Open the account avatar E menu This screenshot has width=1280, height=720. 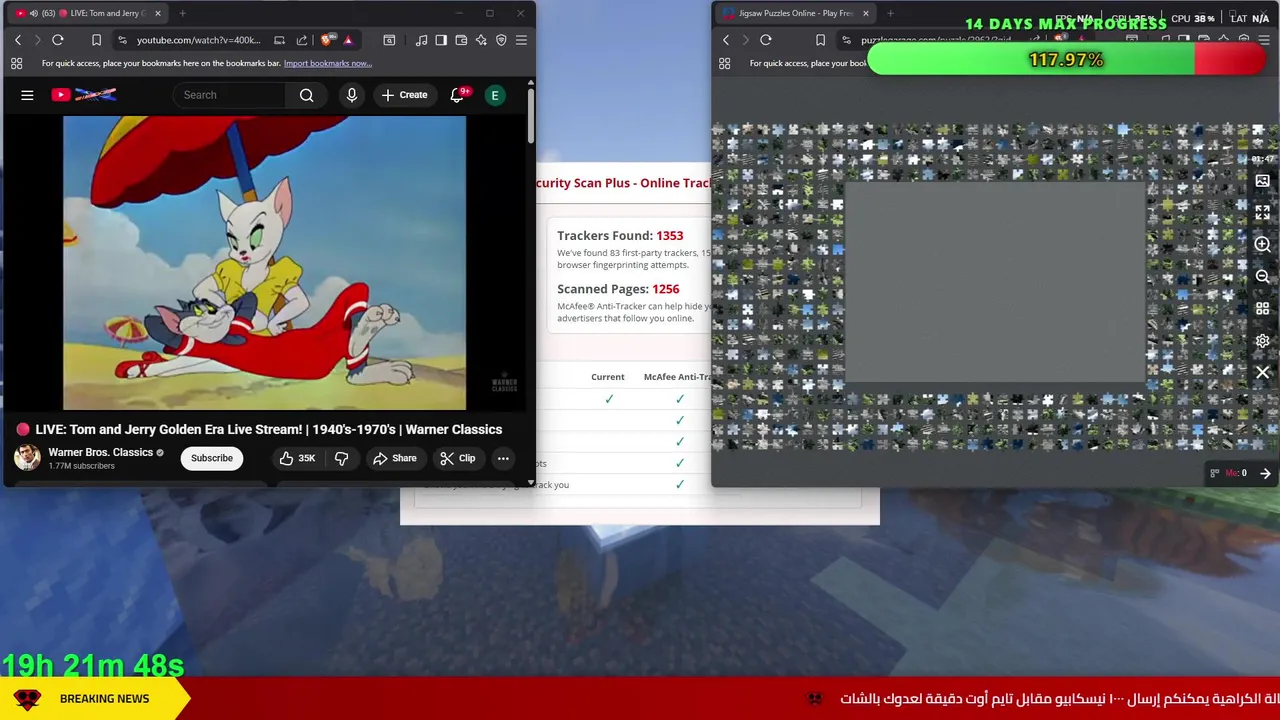coord(494,95)
